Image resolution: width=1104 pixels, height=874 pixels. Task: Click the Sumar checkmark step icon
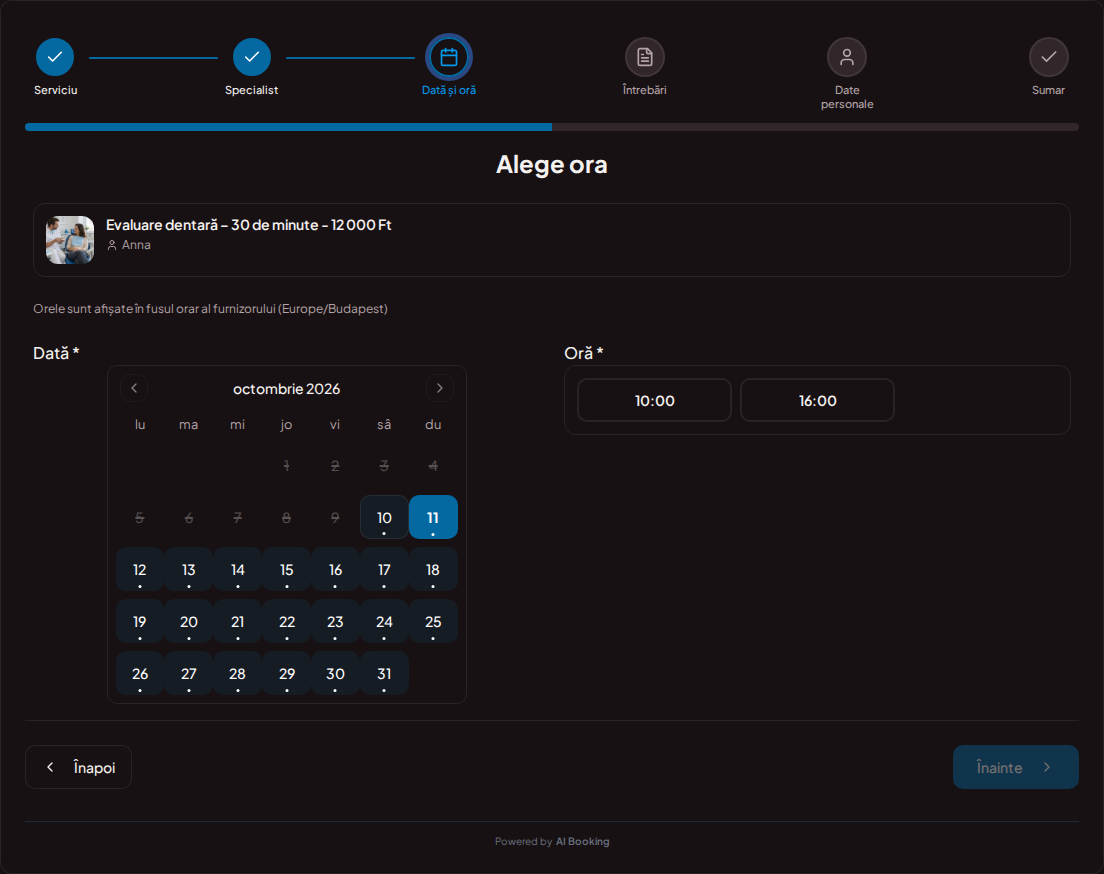pyautogui.click(x=1048, y=57)
